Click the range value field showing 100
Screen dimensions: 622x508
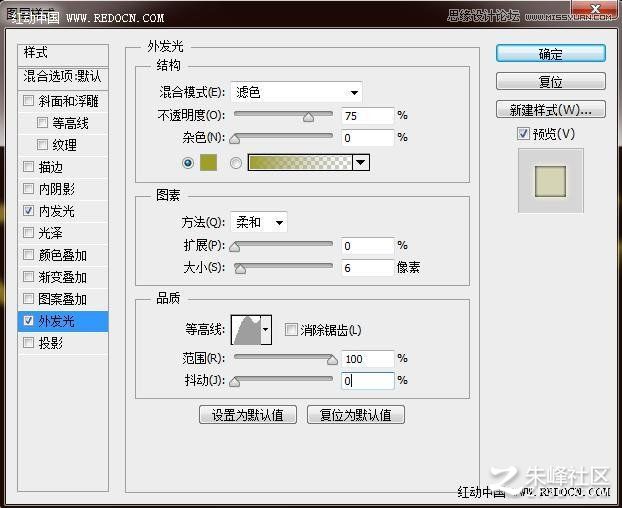point(368,359)
